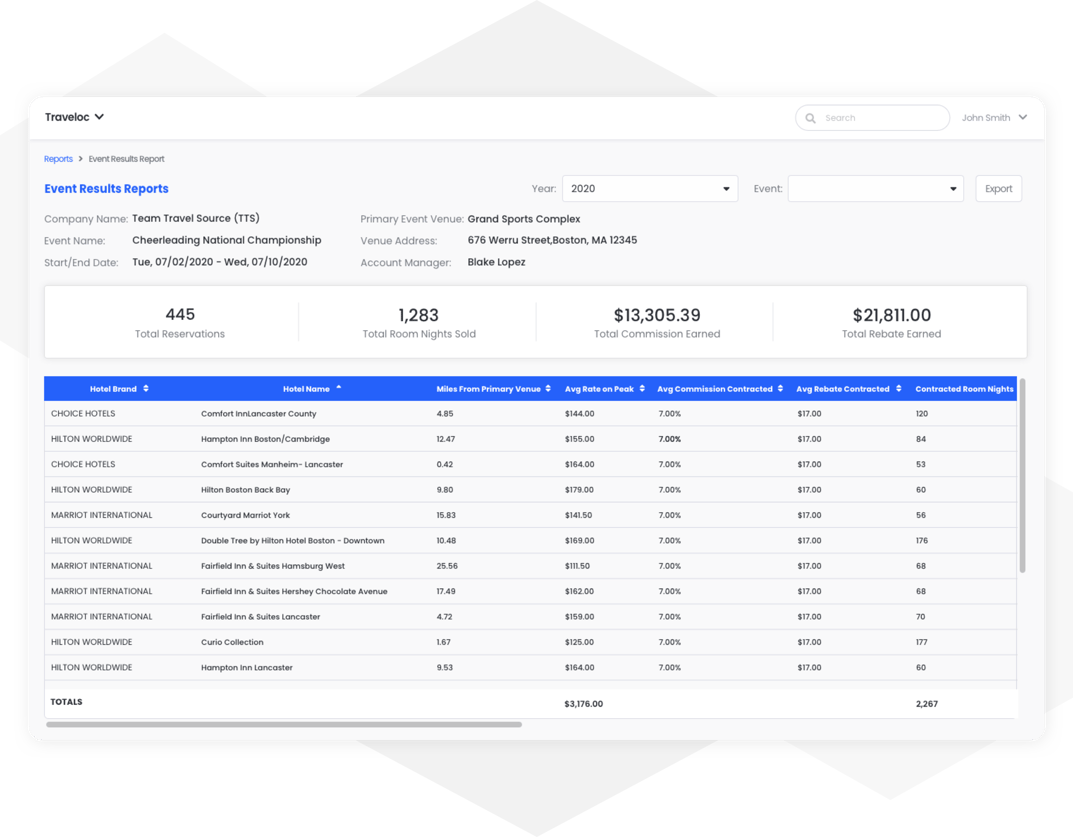1073x837 pixels.
Task: Open the Event selection dropdown
Action: [x=876, y=189]
